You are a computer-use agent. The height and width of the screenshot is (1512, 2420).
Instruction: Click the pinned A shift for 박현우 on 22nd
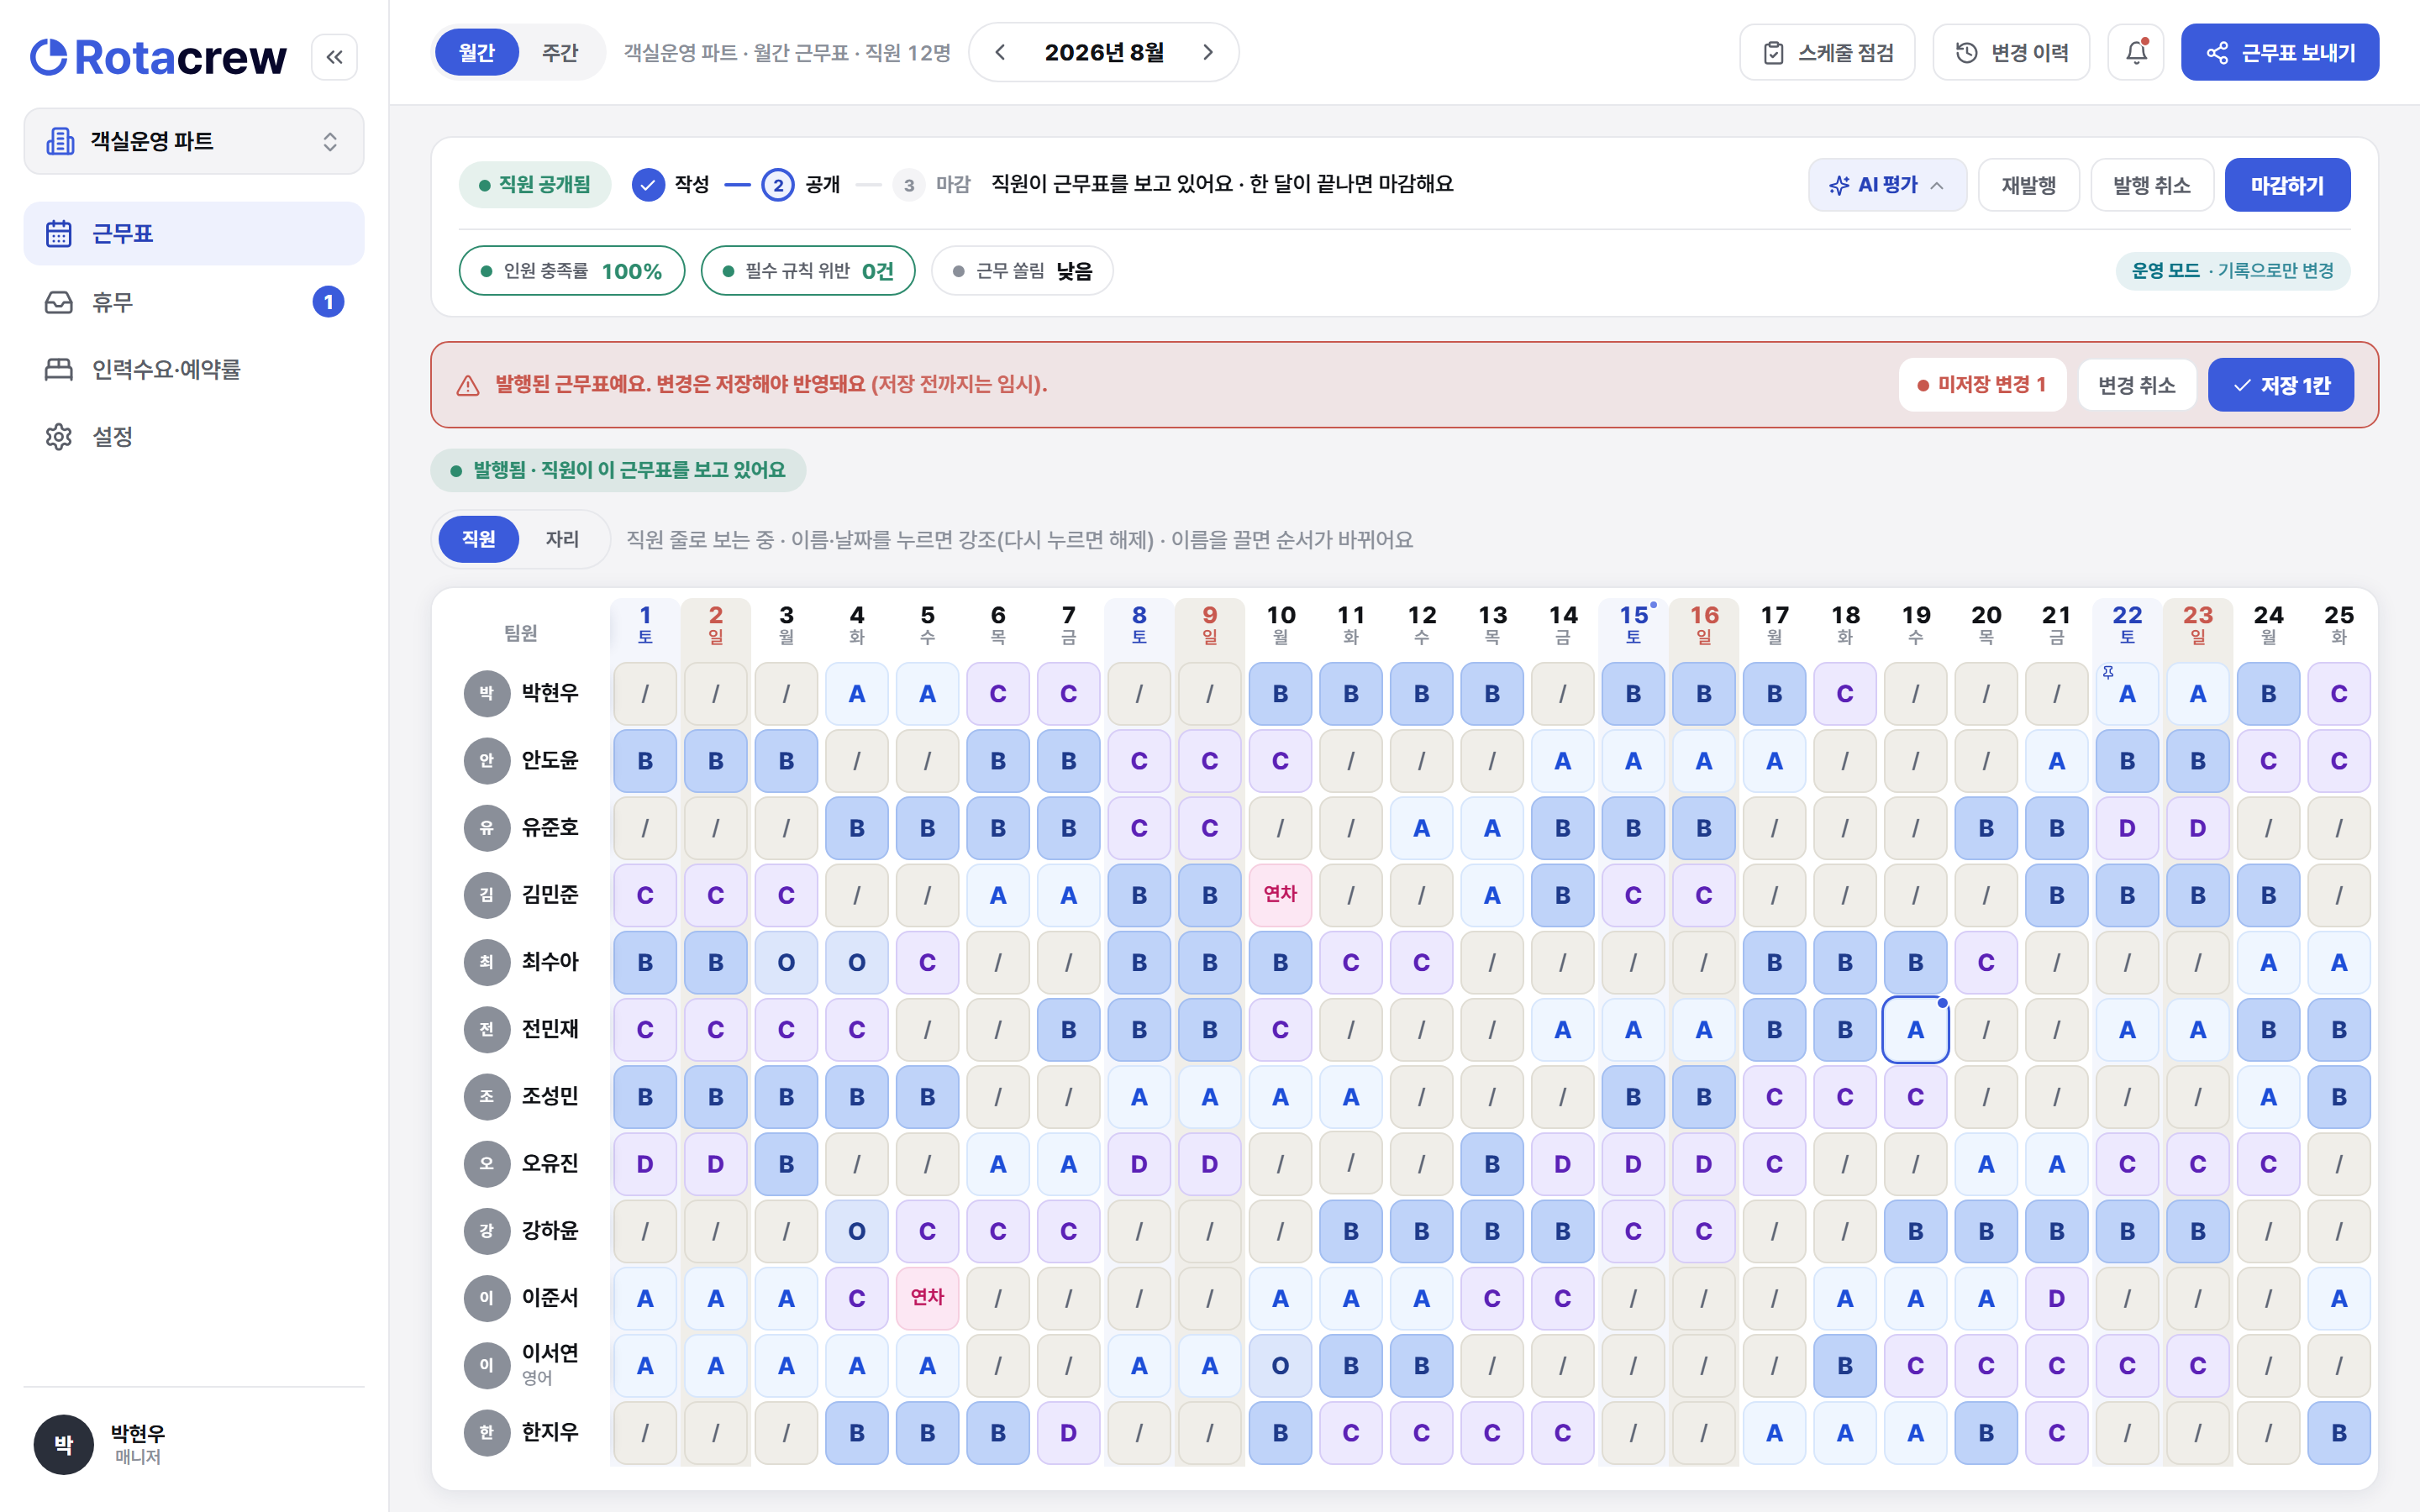point(2127,693)
